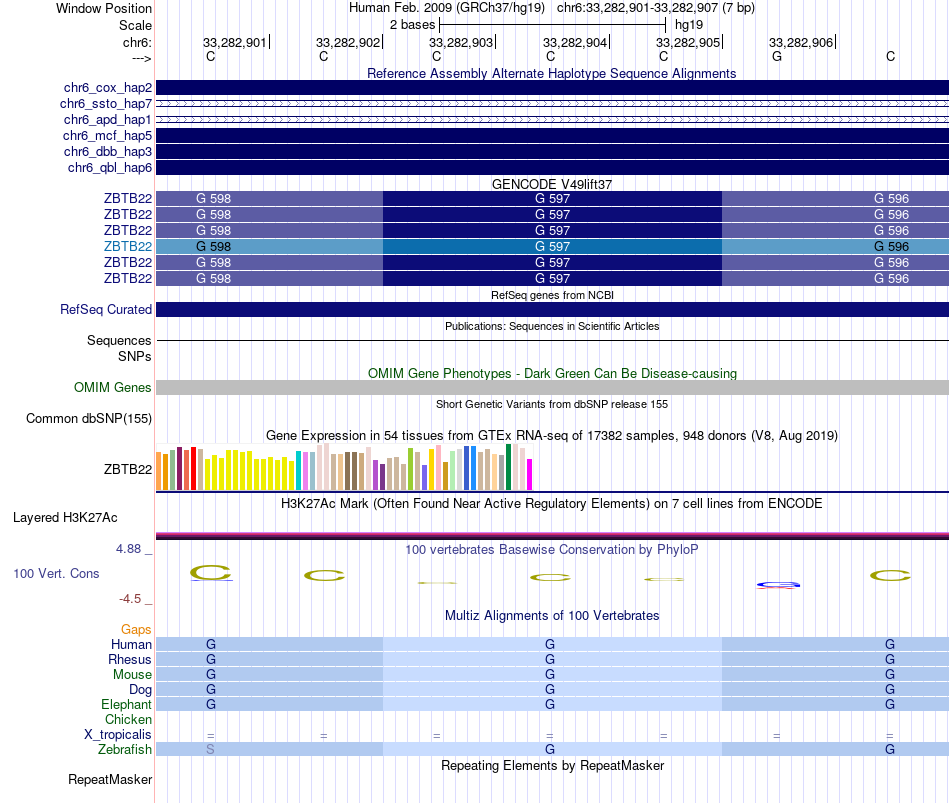Click the Dog species label
This screenshot has width=950, height=803.
point(141,690)
